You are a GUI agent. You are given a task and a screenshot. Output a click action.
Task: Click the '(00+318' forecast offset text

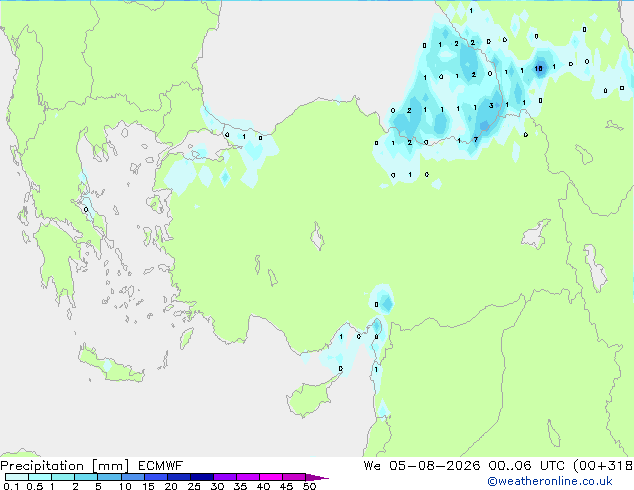pyautogui.click(x=603, y=466)
